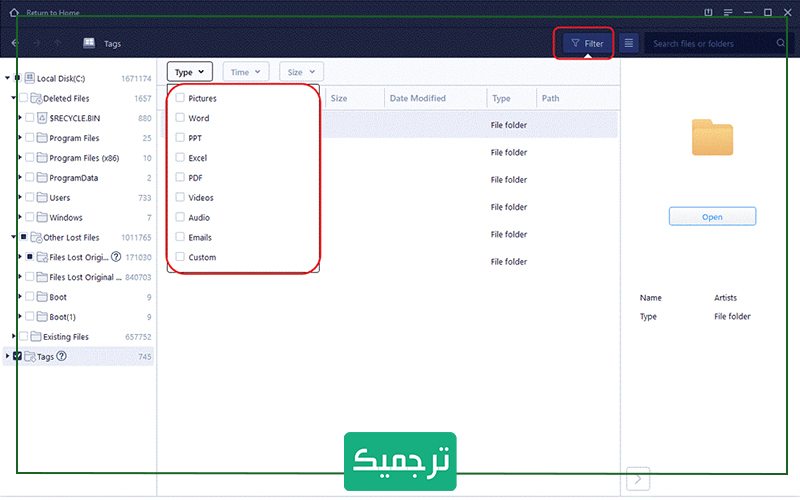This screenshot has height=500, width=800.
Task: Click the search magnifier icon
Action: point(781,43)
